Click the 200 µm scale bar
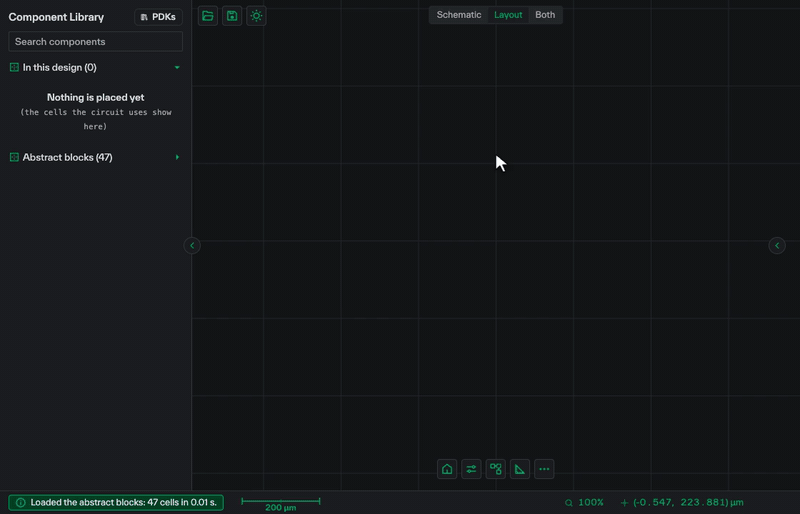The height and width of the screenshot is (514, 800). [281, 504]
